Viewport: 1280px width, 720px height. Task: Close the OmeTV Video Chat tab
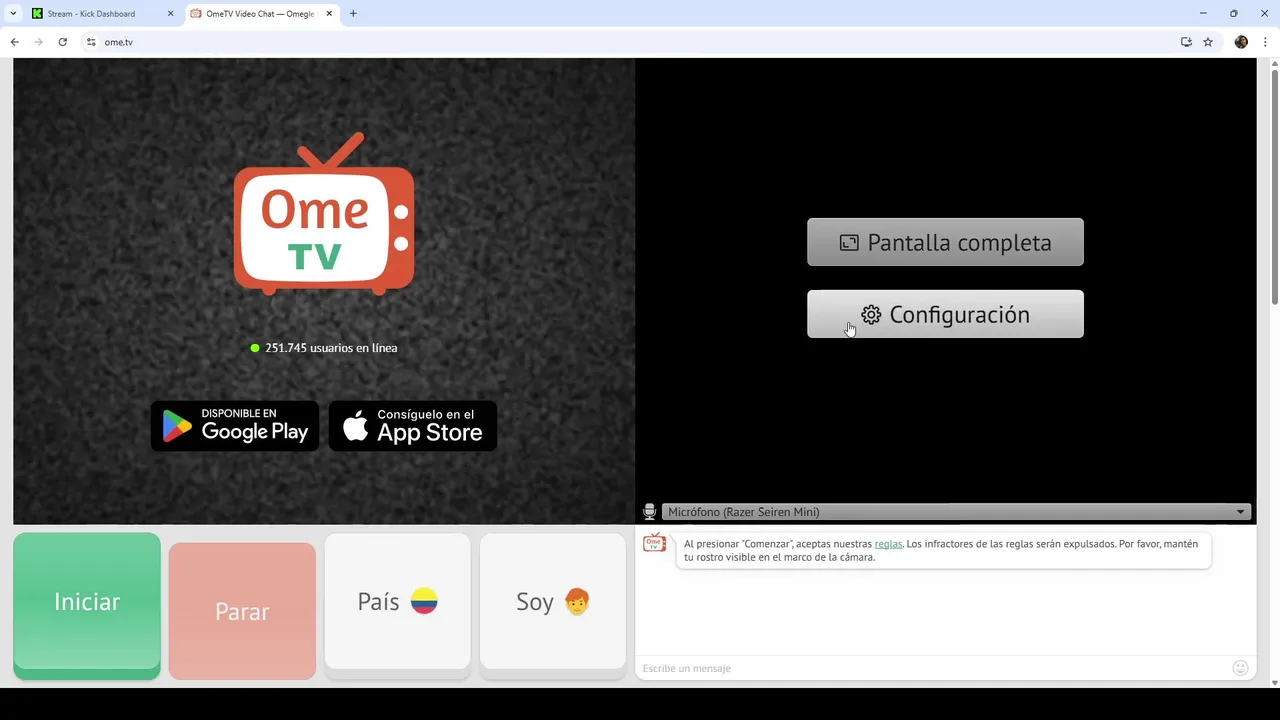(x=329, y=14)
